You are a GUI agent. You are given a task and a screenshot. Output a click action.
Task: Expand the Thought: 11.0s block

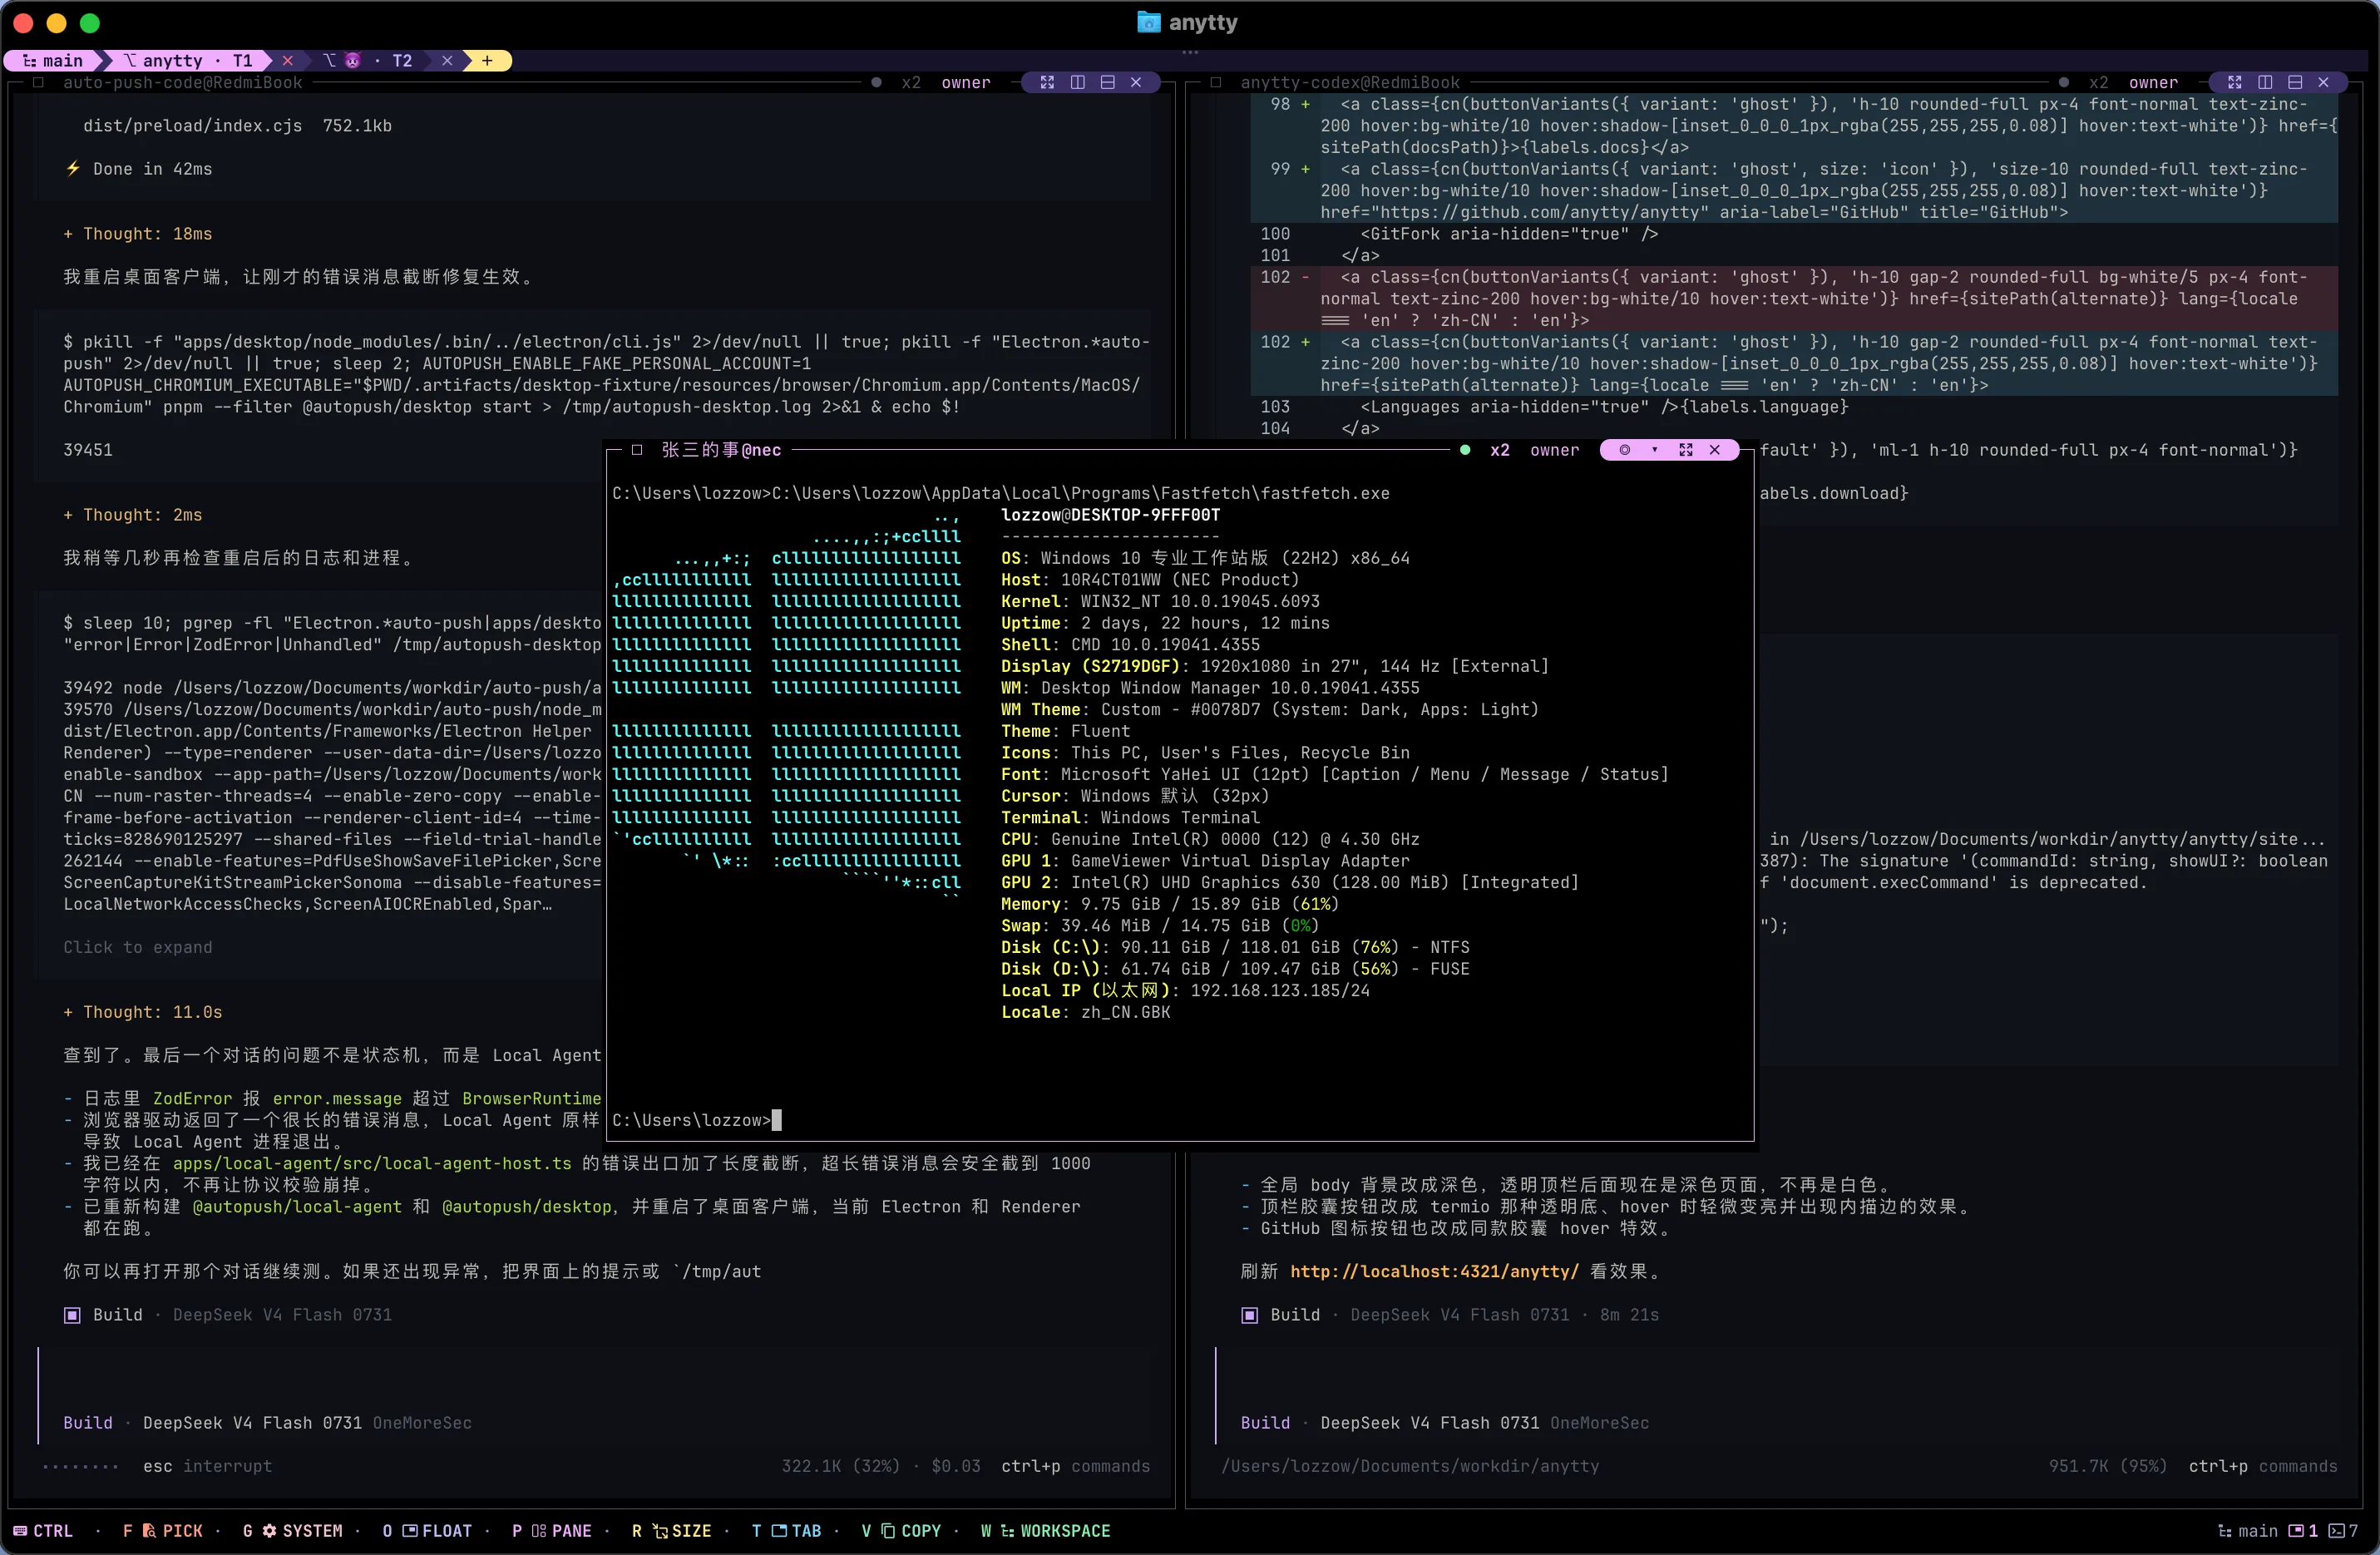pos(143,1012)
